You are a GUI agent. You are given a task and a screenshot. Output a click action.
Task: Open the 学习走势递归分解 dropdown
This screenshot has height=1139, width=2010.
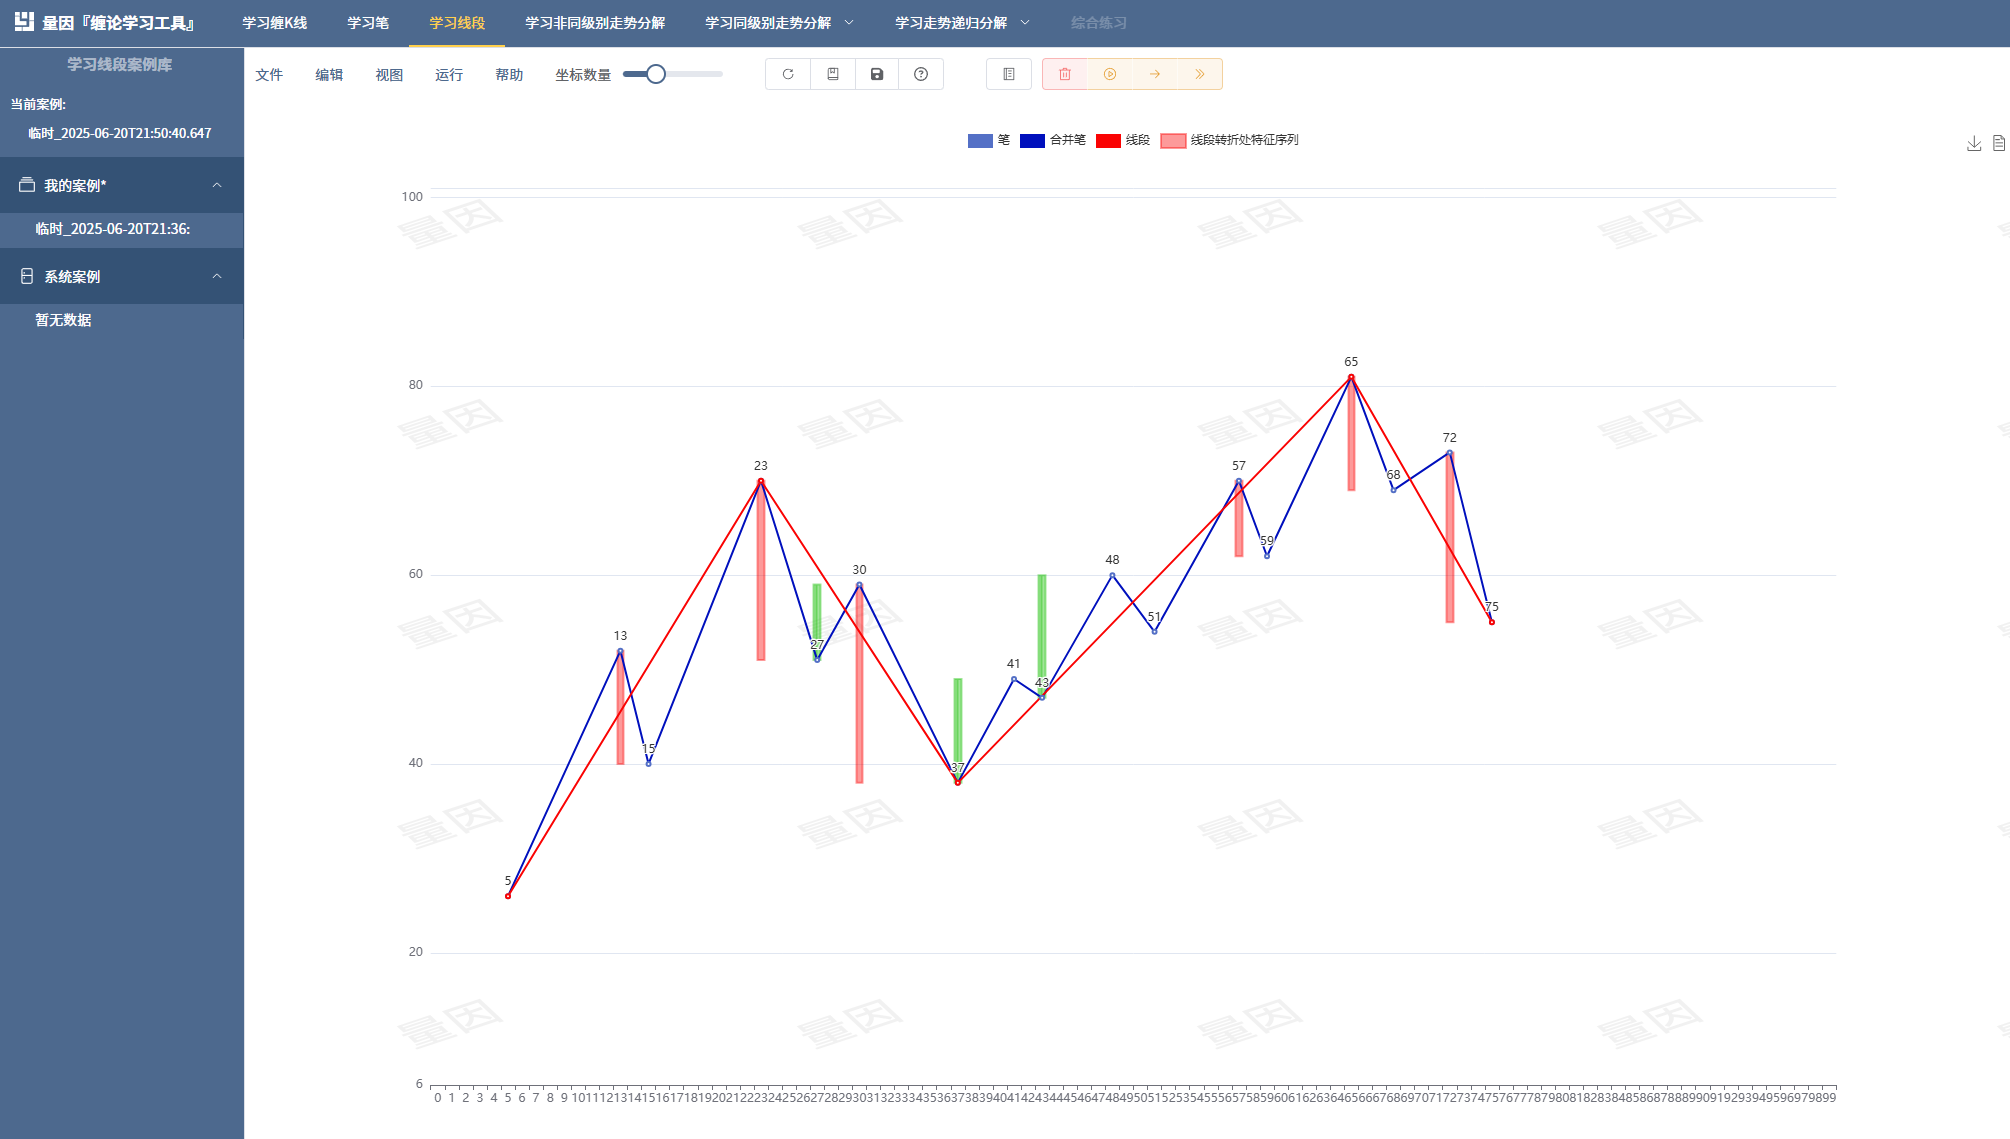(961, 23)
